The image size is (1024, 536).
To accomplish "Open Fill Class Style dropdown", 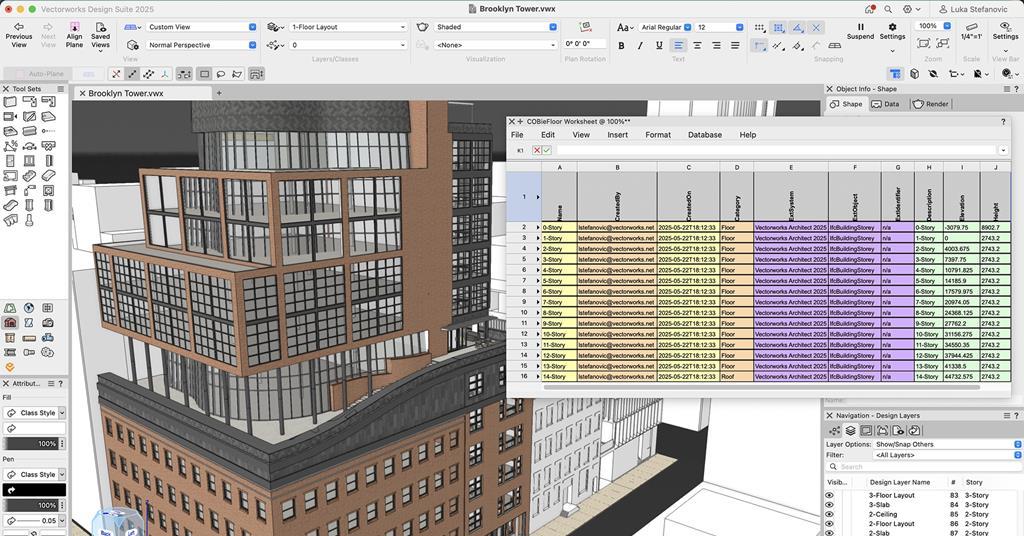I will click(x=34, y=413).
